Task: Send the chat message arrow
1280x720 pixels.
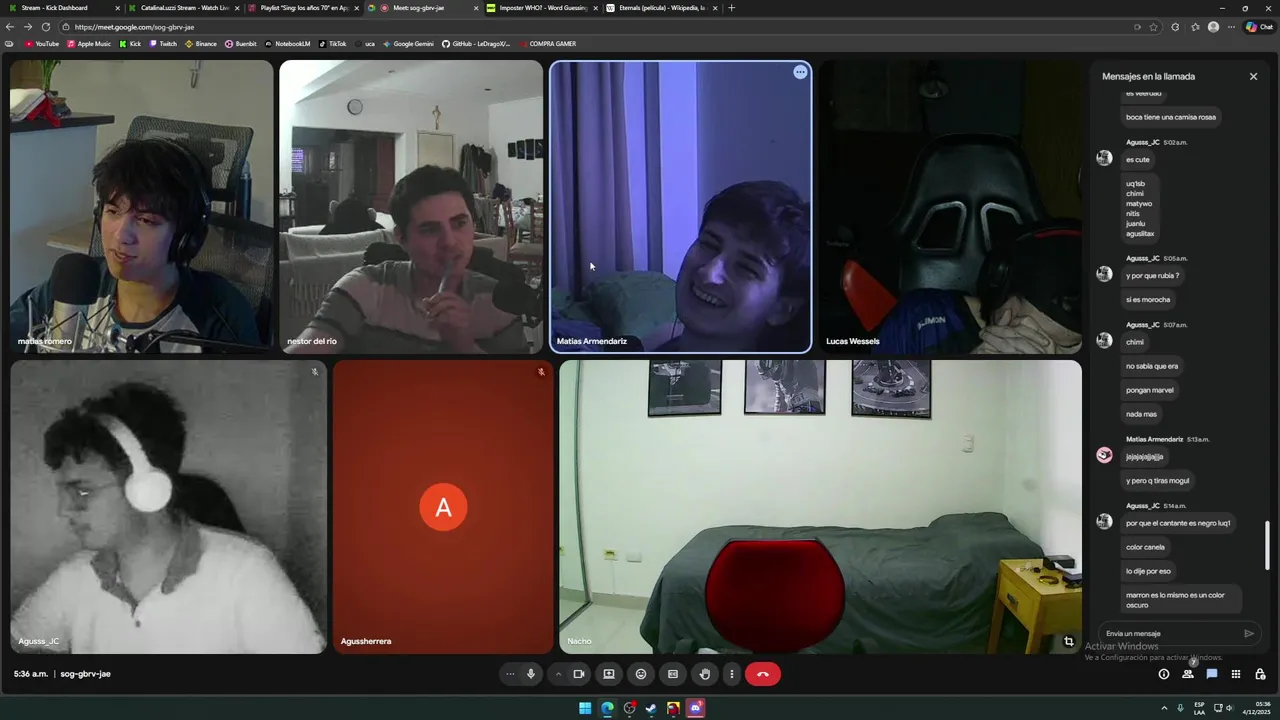Action: pos(1249,633)
